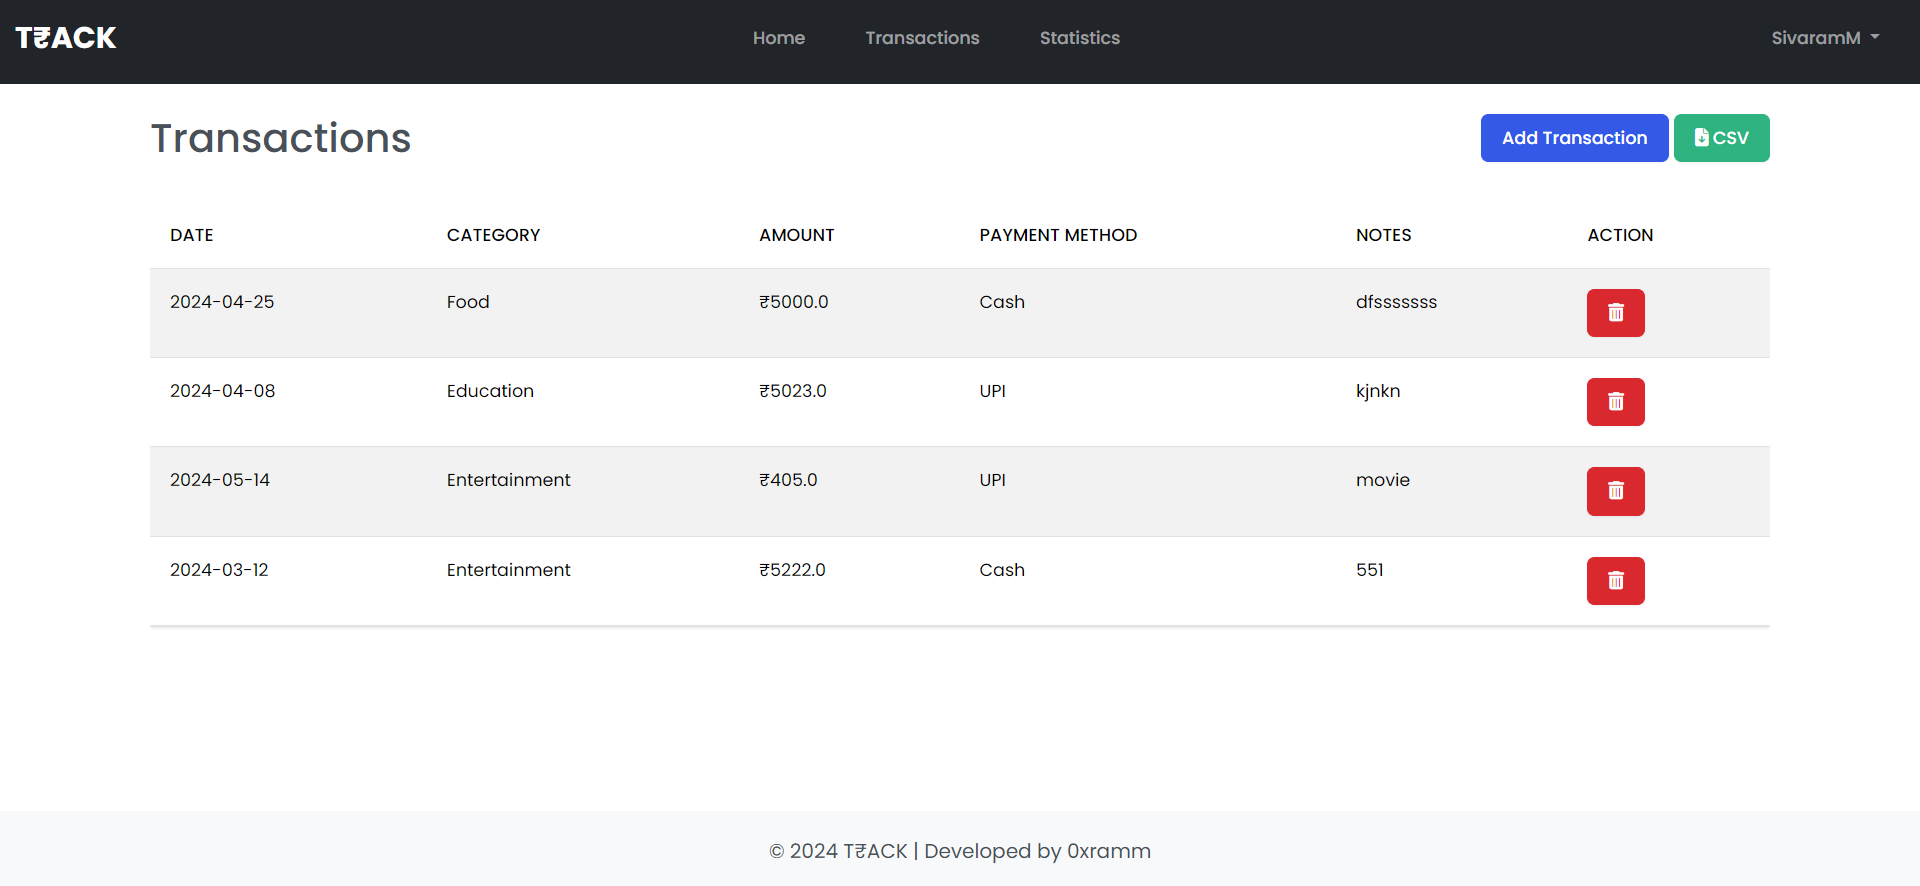The height and width of the screenshot is (886, 1920).
Task: Click the Transactions page heading
Action: pos(281,138)
